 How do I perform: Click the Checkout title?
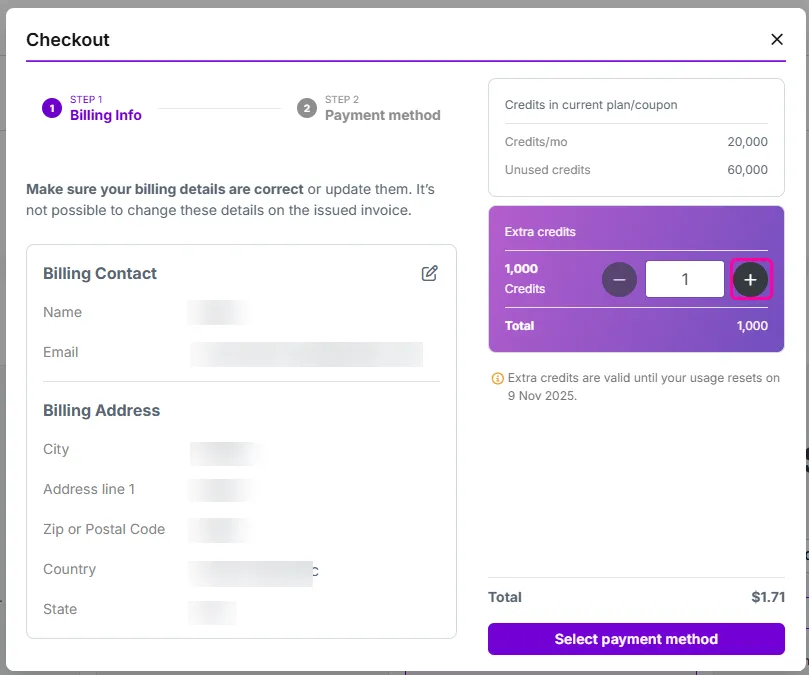point(68,40)
